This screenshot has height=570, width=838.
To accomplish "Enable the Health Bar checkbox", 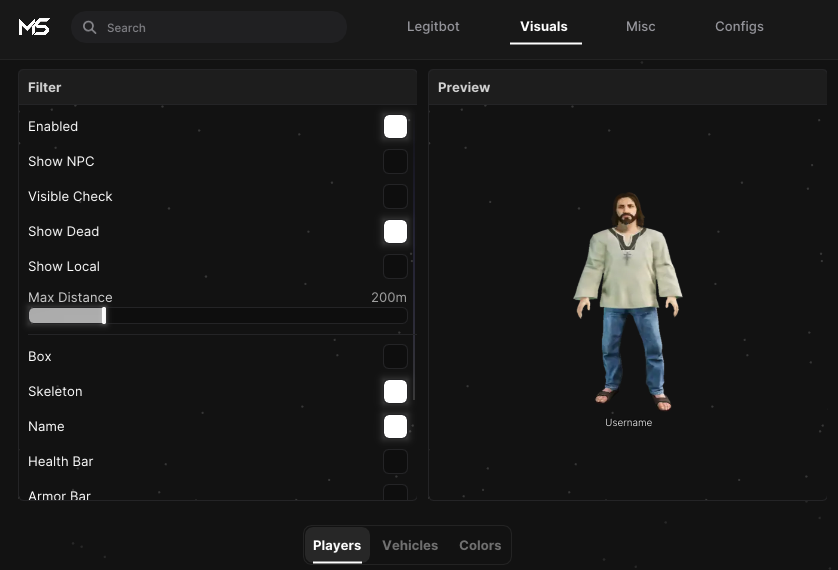I will (x=395, y=462).
